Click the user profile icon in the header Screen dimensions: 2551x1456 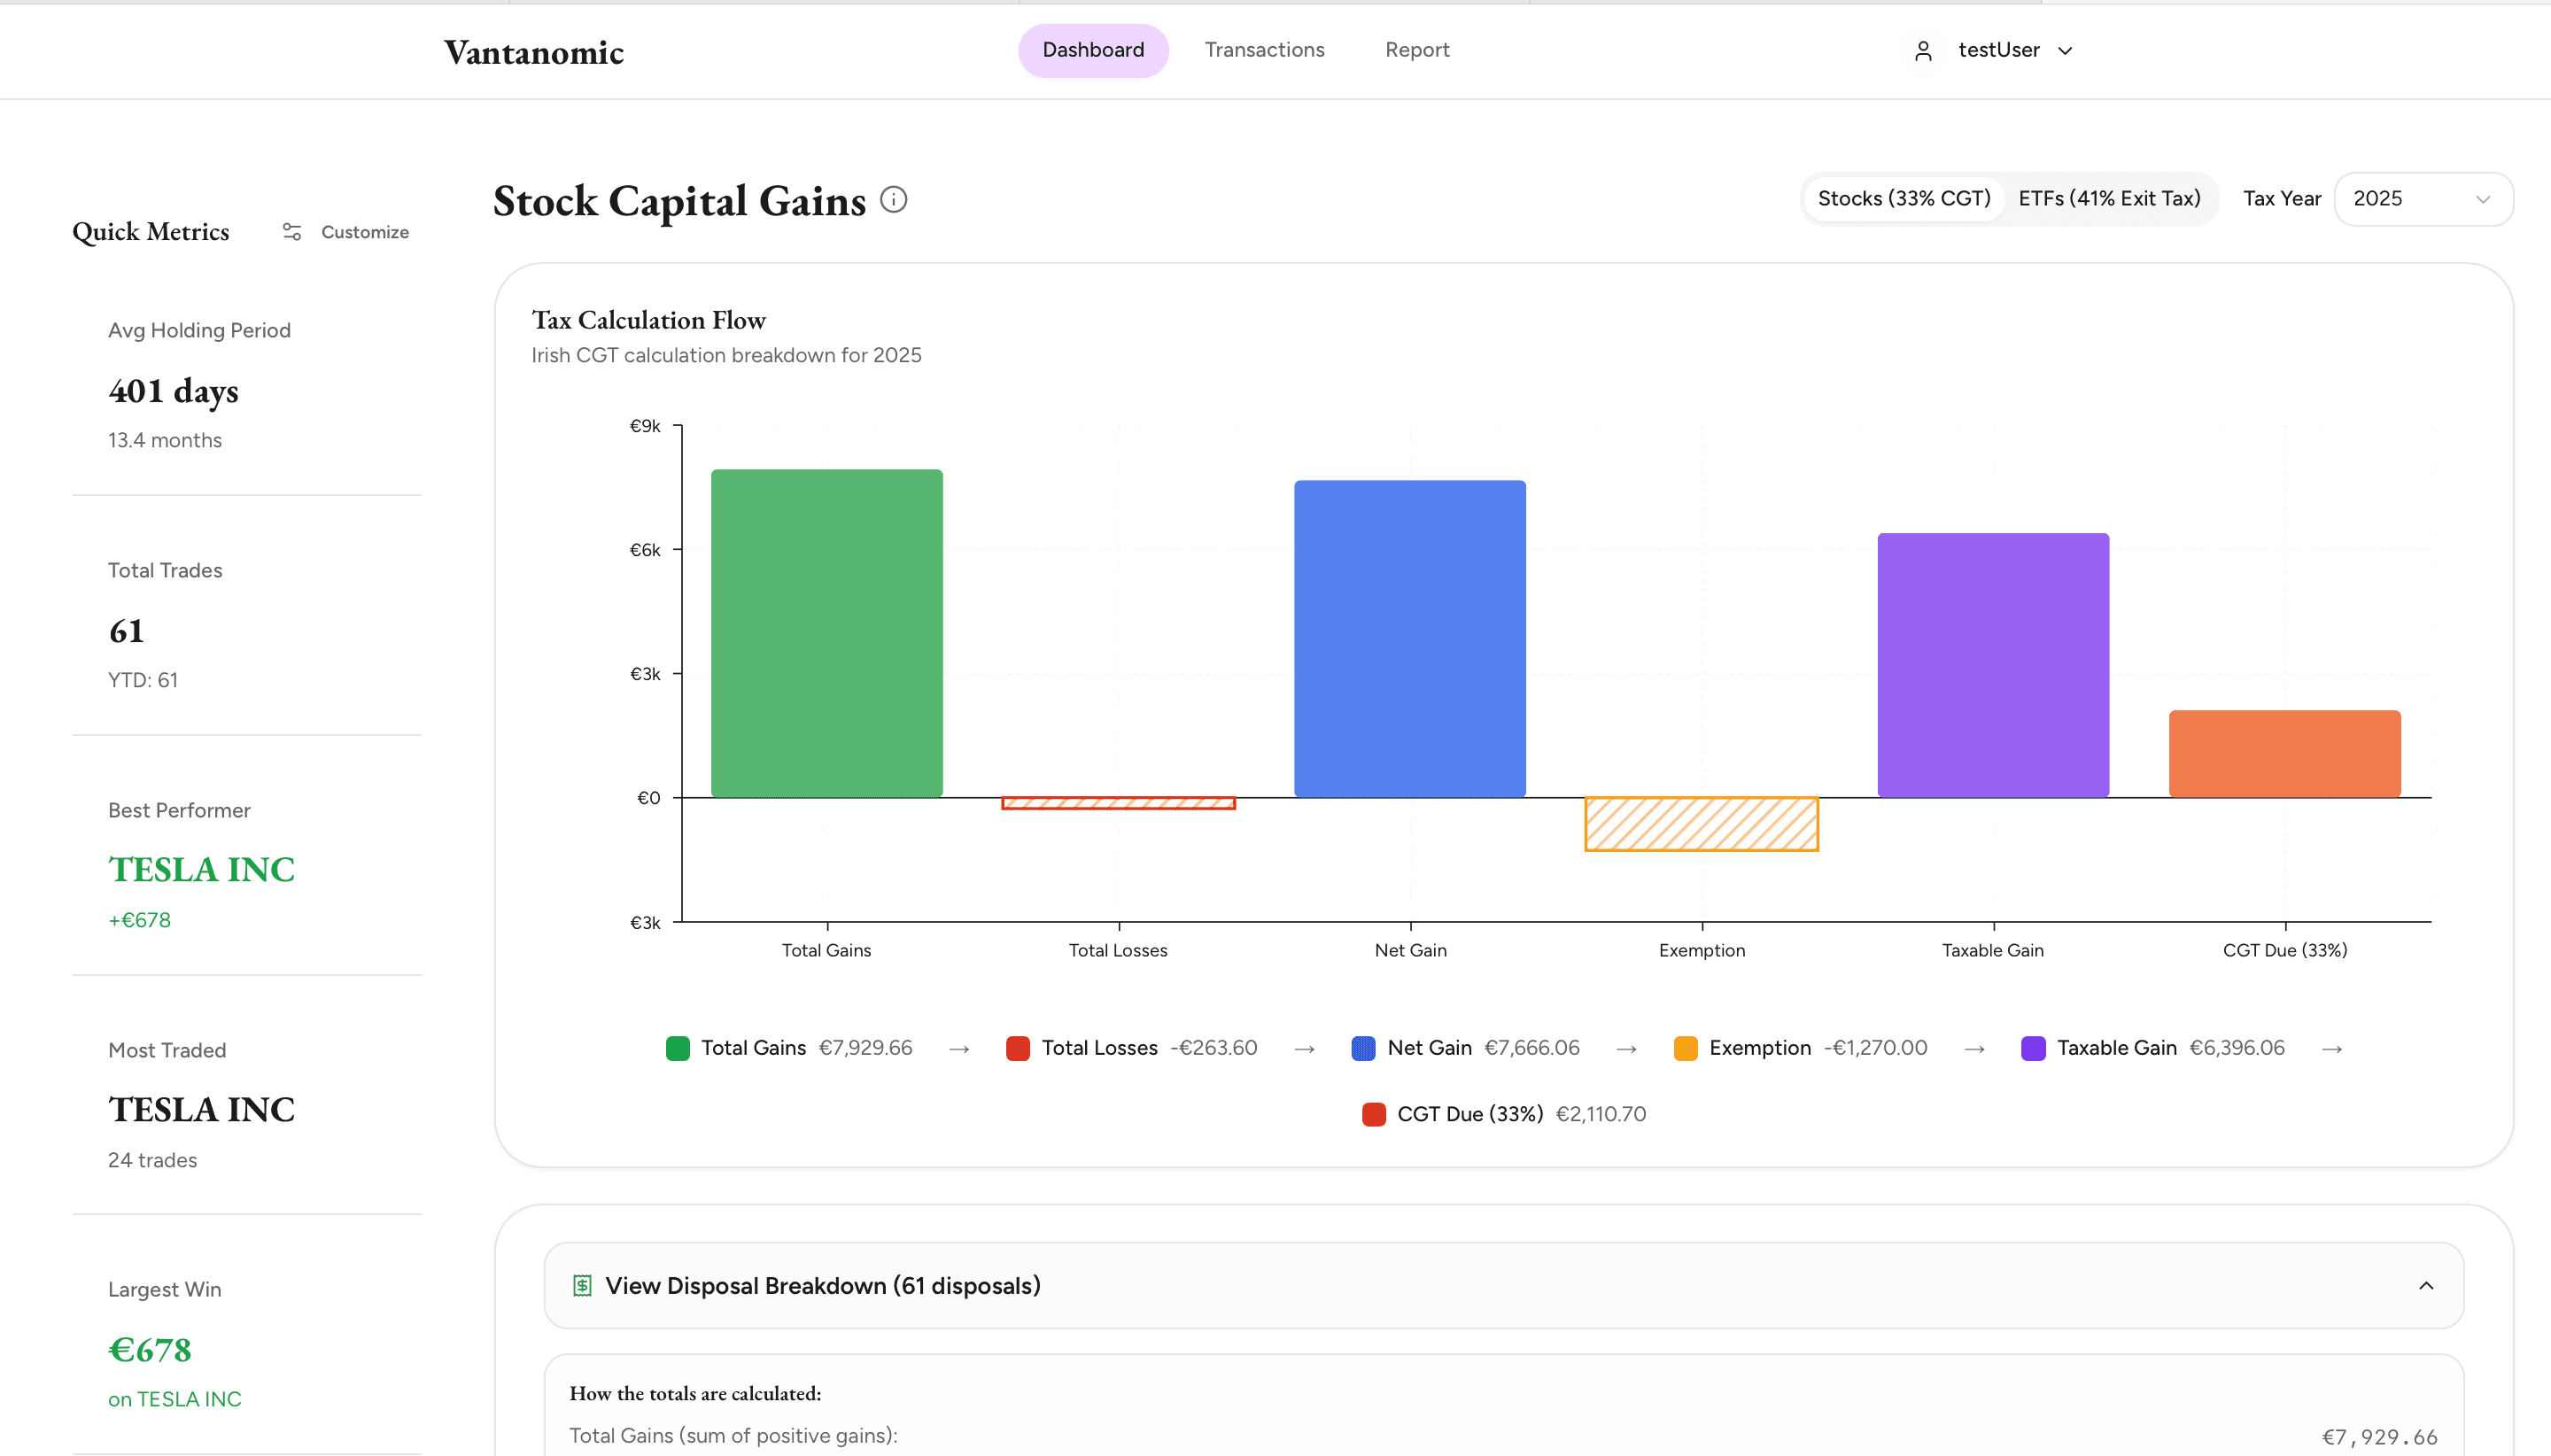click(1922, 49)
